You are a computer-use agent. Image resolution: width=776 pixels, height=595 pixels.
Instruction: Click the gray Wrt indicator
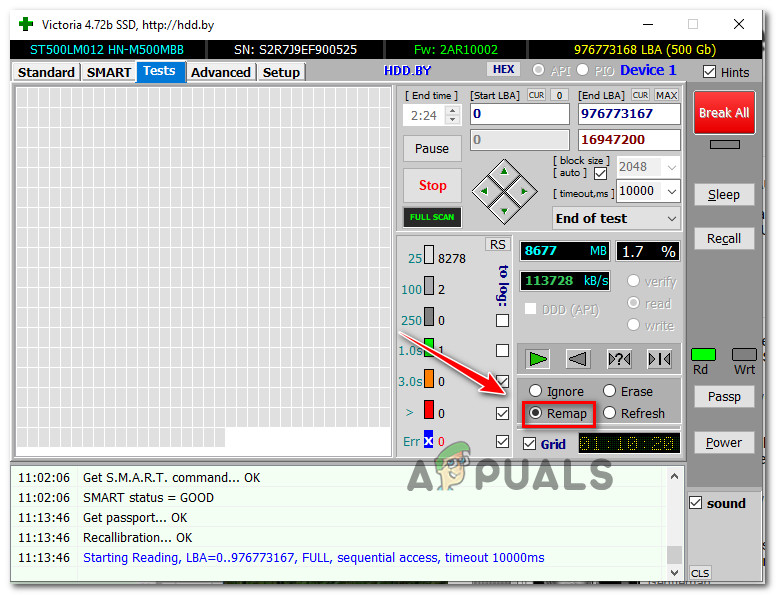[x=744, y=354]
